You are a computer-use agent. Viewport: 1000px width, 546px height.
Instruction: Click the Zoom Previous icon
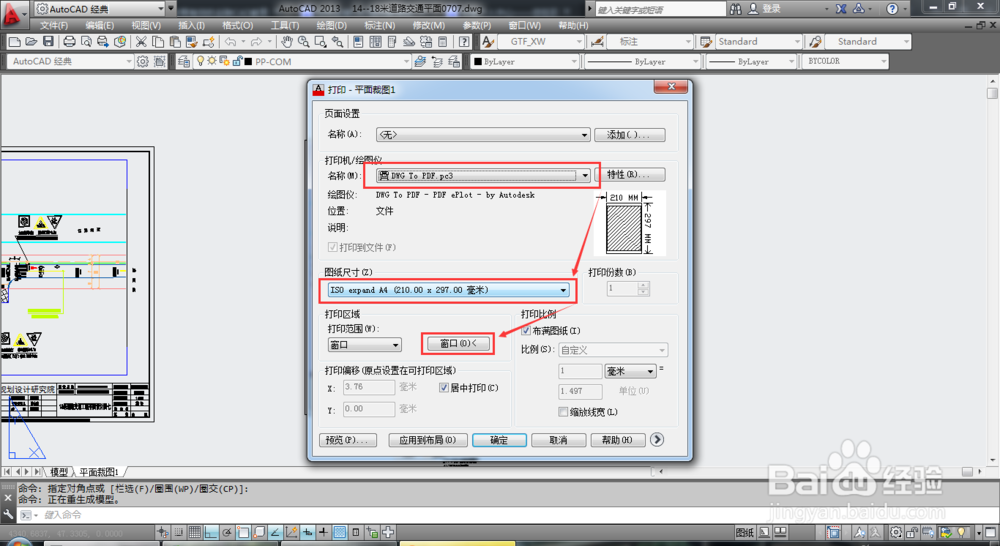click(337, 41)
